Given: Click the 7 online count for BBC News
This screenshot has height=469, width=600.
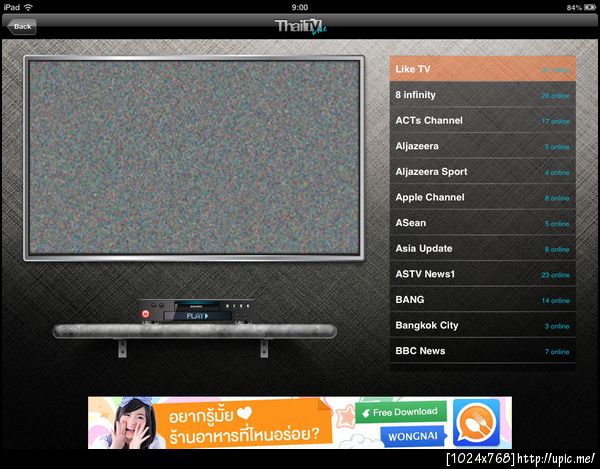Looking at the screenshot, I should [x=557, y=352].
